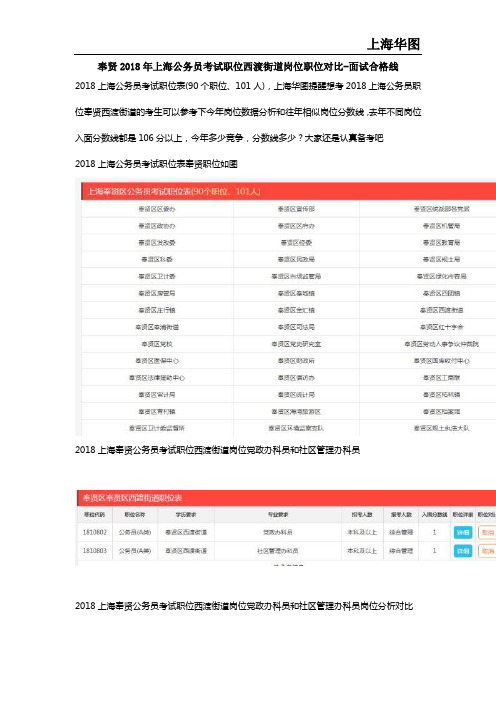Select table cell 奉贤区科委
Viewport: 496px width, 702px height.
(157, 259)
